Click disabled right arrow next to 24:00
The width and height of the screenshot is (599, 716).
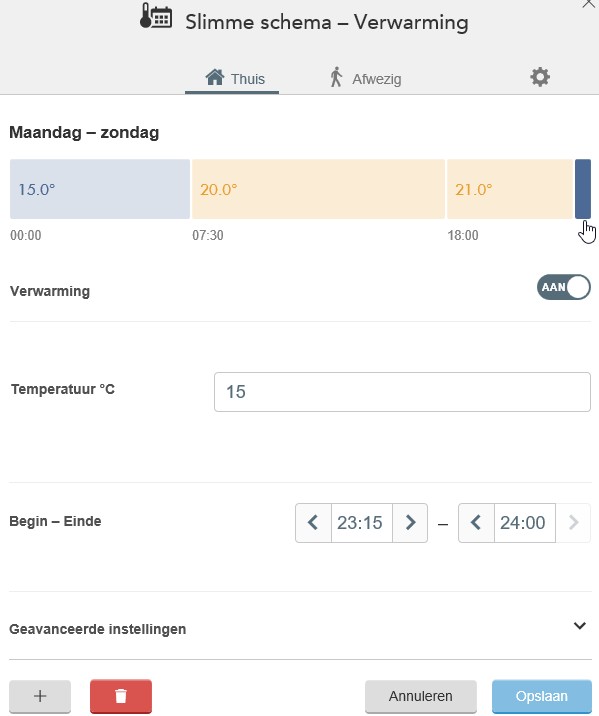pyautogui.click(x=573, y=522)
